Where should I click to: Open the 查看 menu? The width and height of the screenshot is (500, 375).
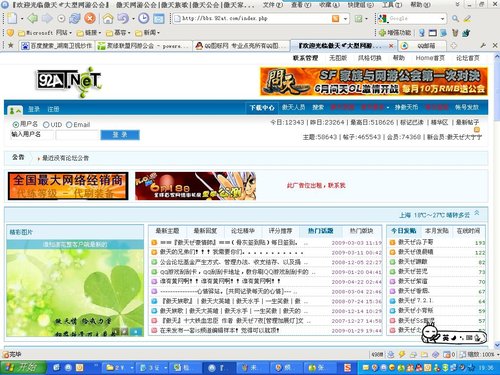tap(301, 5)
